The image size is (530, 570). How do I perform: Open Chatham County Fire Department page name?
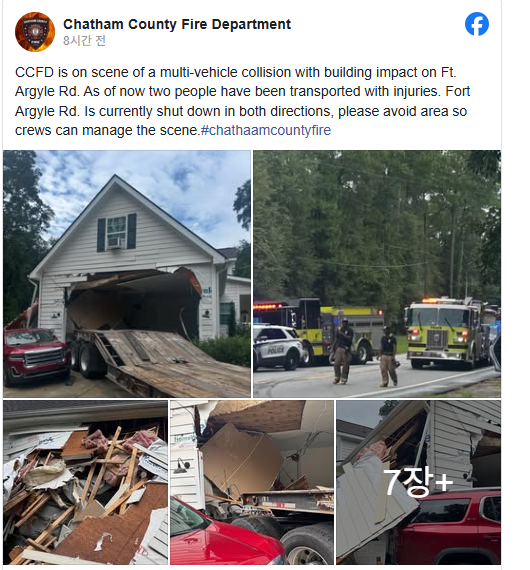tap(177, 24)
